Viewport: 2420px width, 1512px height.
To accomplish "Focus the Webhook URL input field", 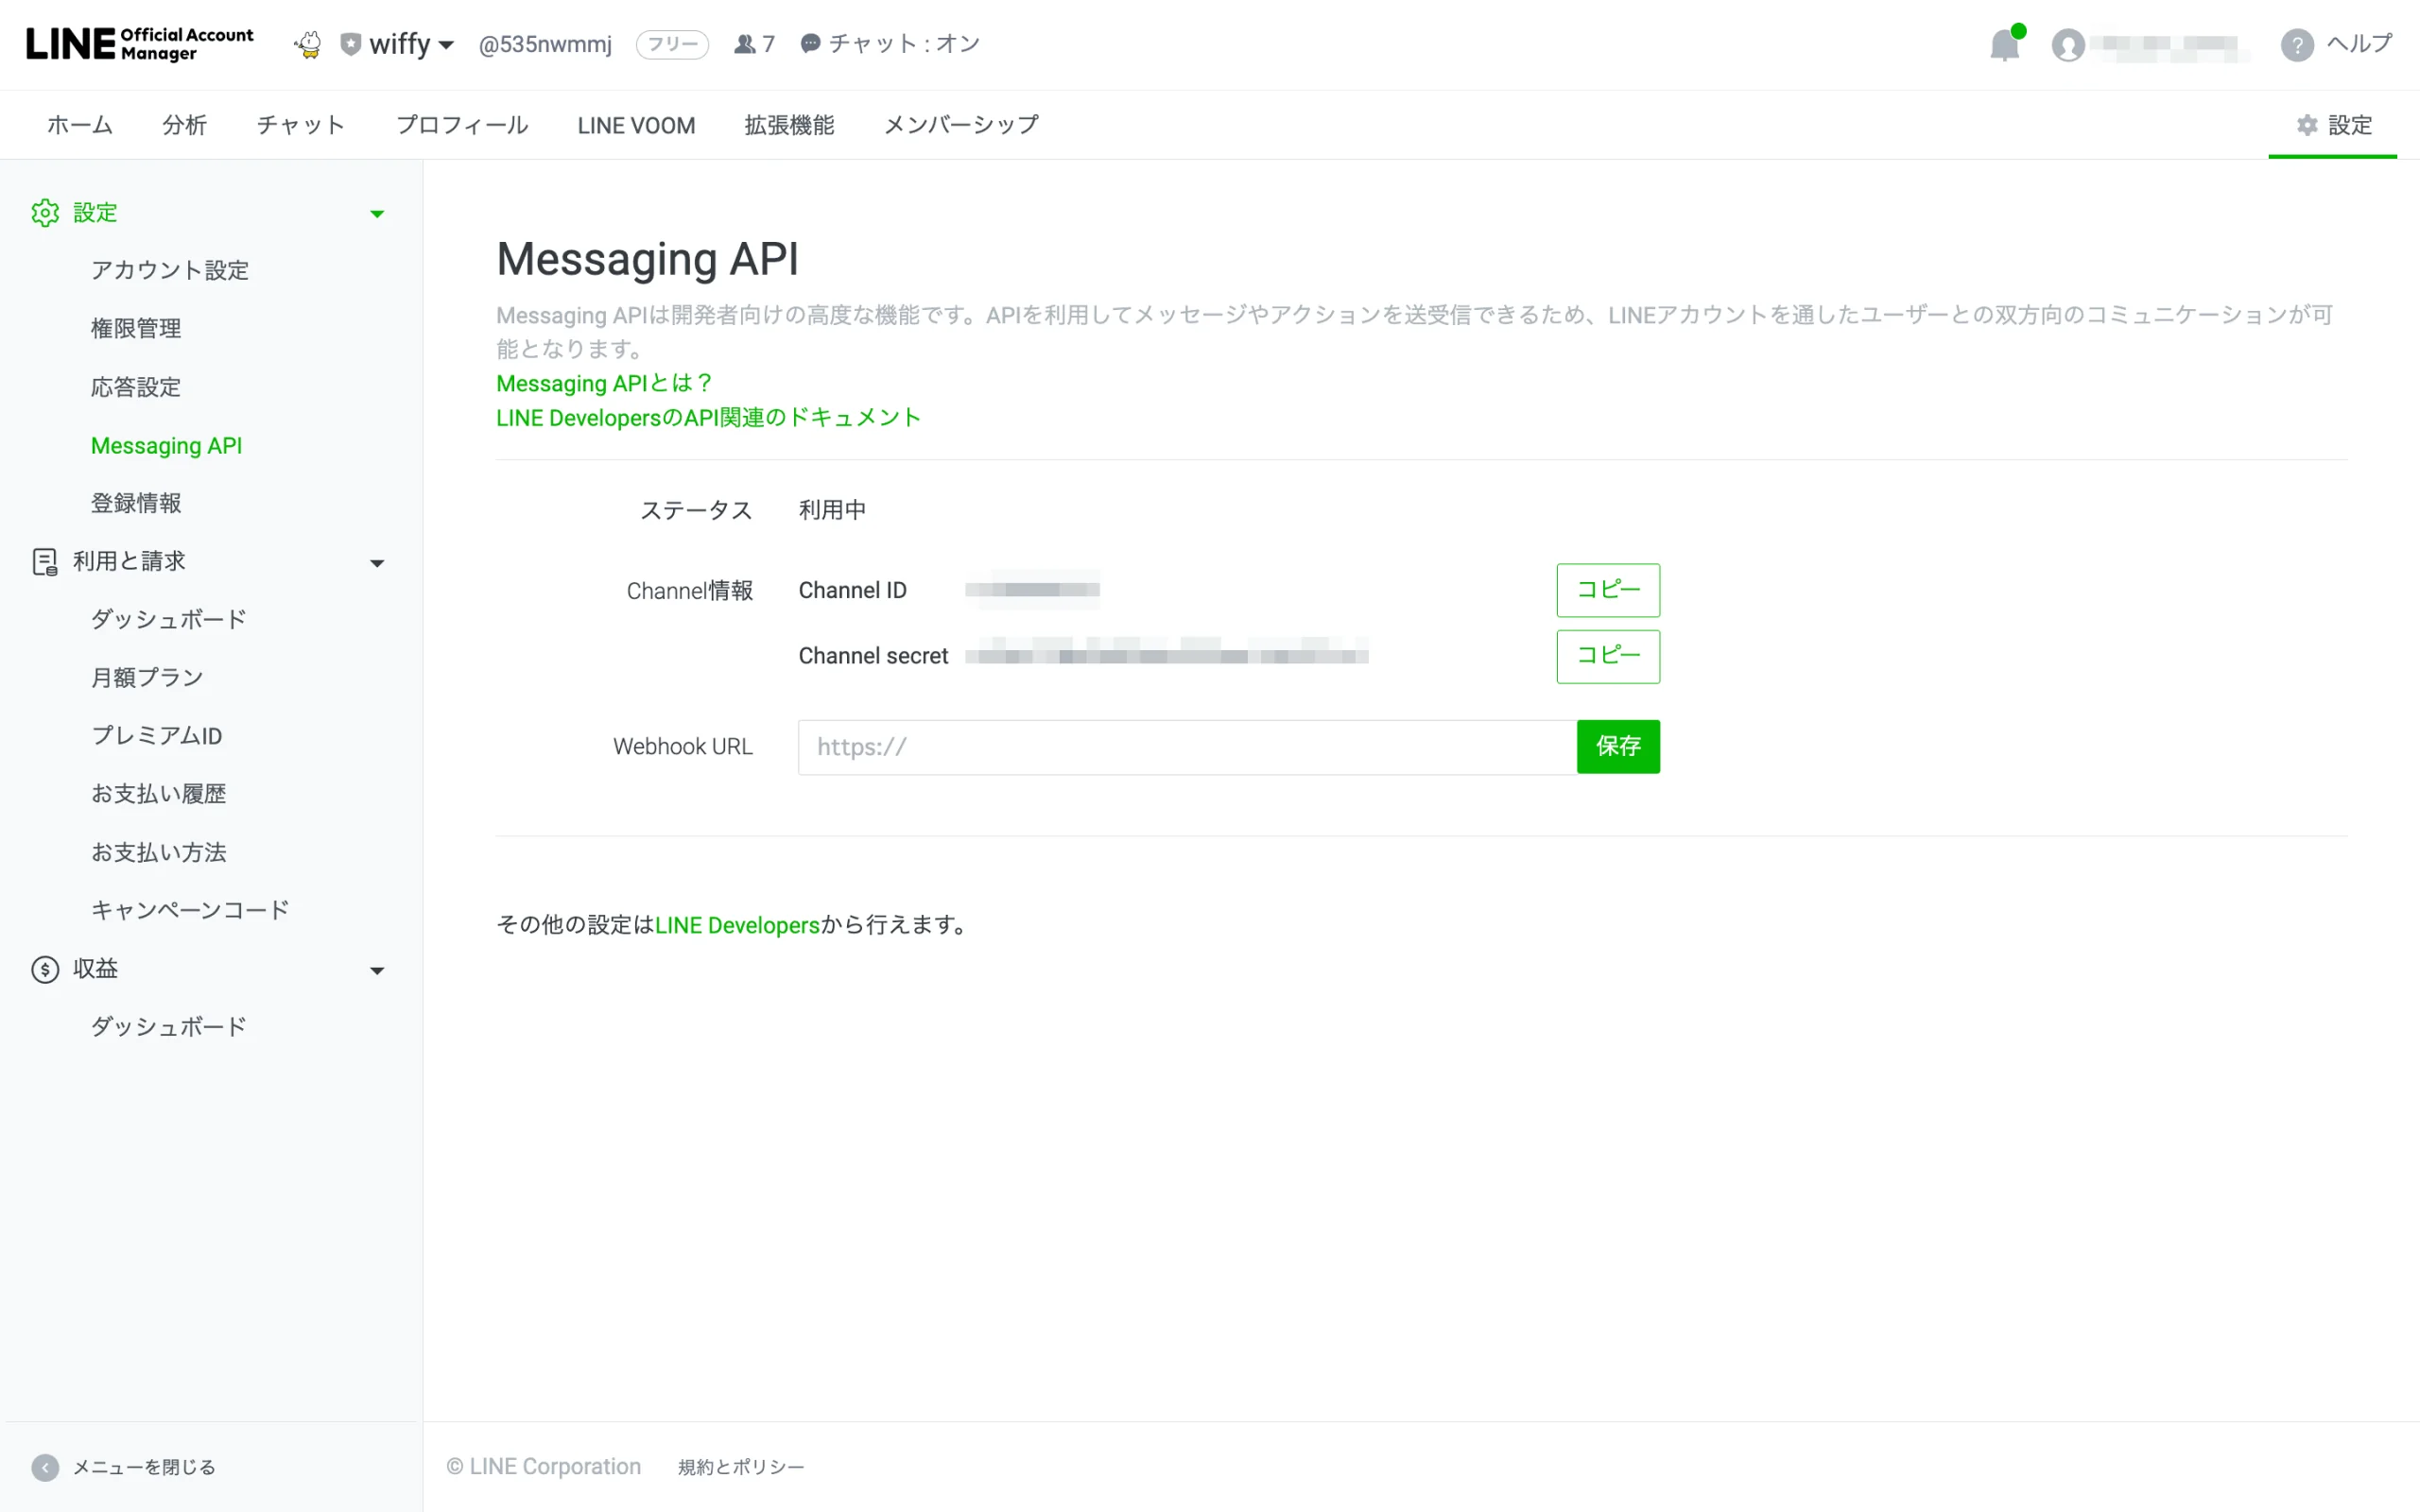I will pyautogui.click(x=1187, y=747).
